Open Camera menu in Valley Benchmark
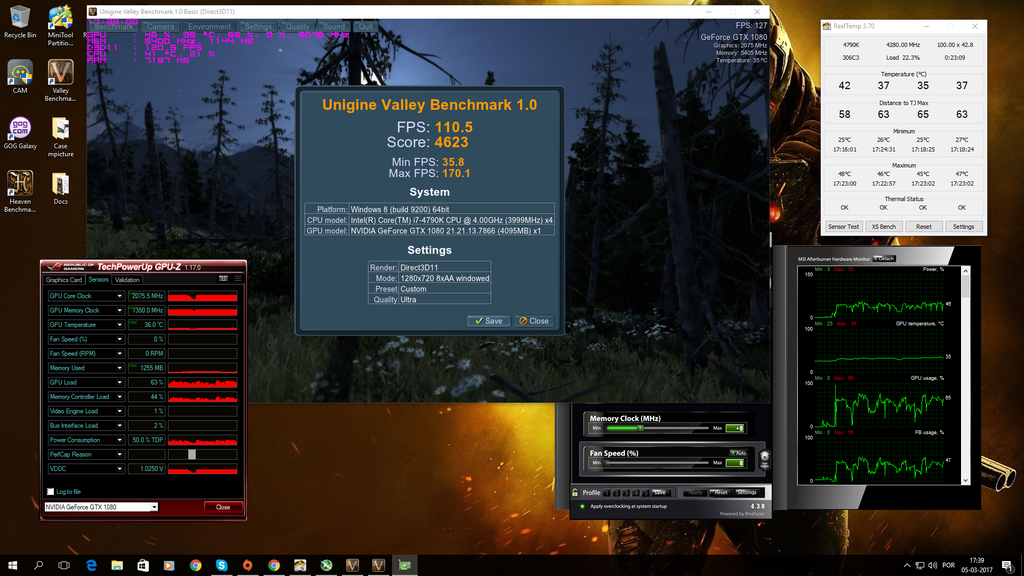1024x576 pixels. click(x=161, y=27)
